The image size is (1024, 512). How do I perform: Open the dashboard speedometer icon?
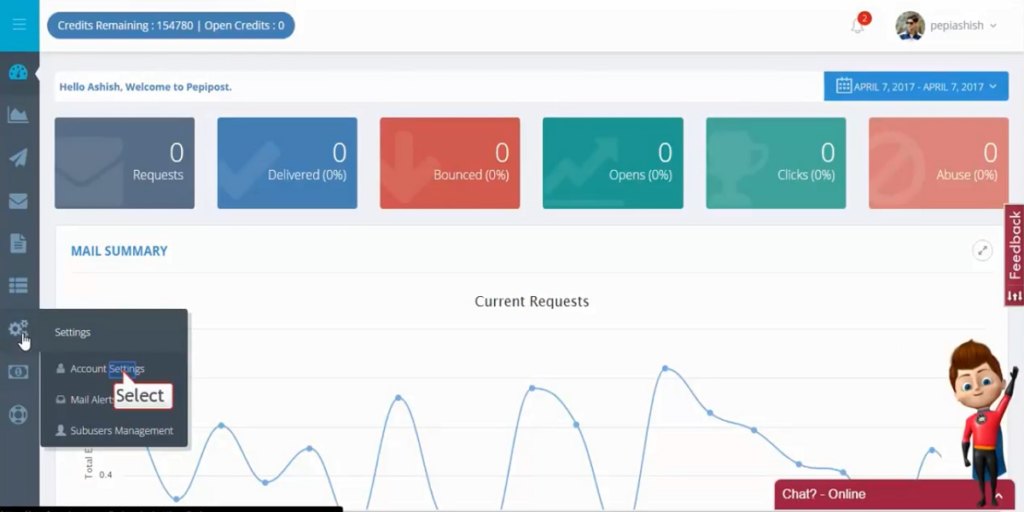(18, 72)
